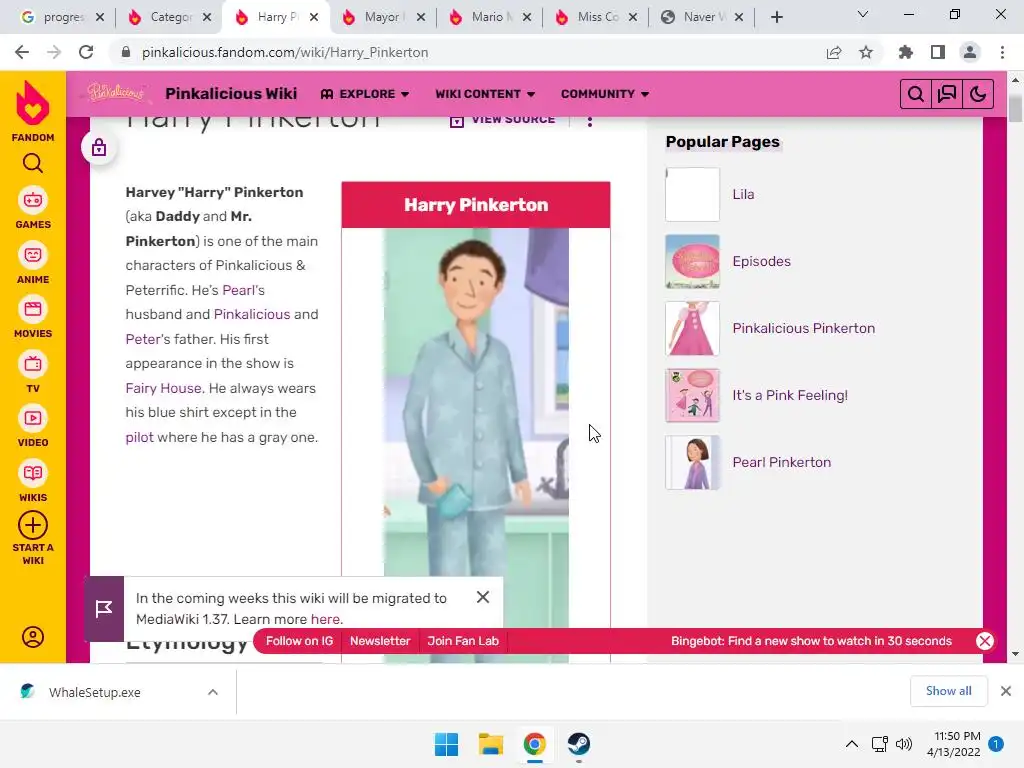Share this page icon in address bar

[x=834, y=52]
